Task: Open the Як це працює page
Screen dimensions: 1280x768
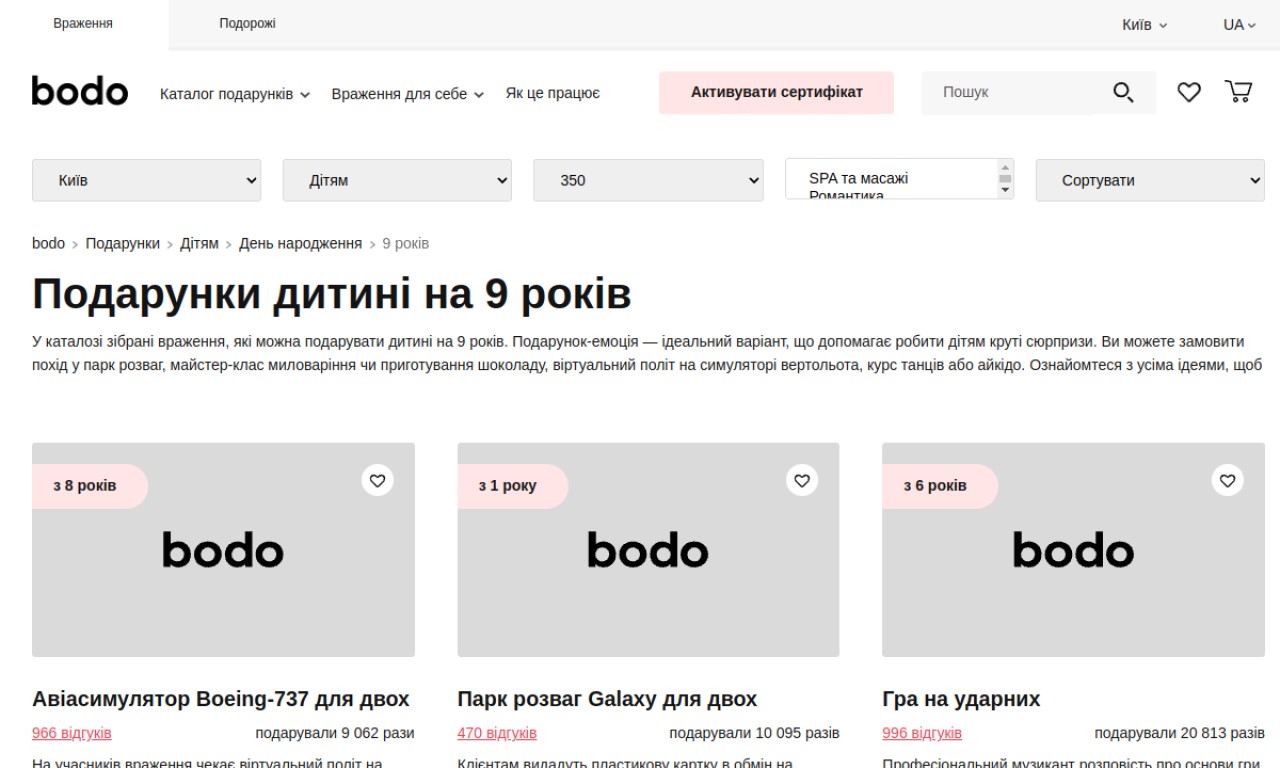Action: tap(552, 94)
